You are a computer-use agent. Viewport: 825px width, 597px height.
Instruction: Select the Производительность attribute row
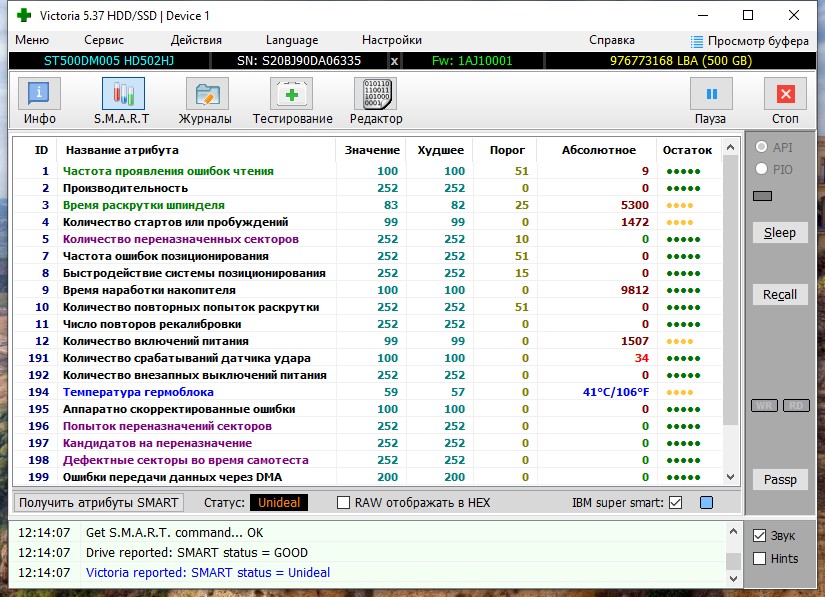368,188
